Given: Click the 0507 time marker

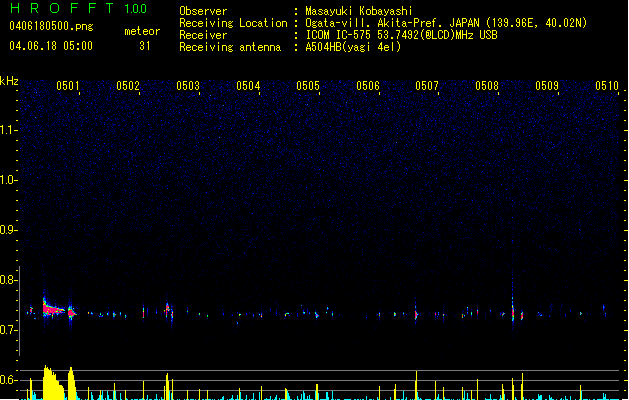Looking at the screenshot, I should click(427, 86).
